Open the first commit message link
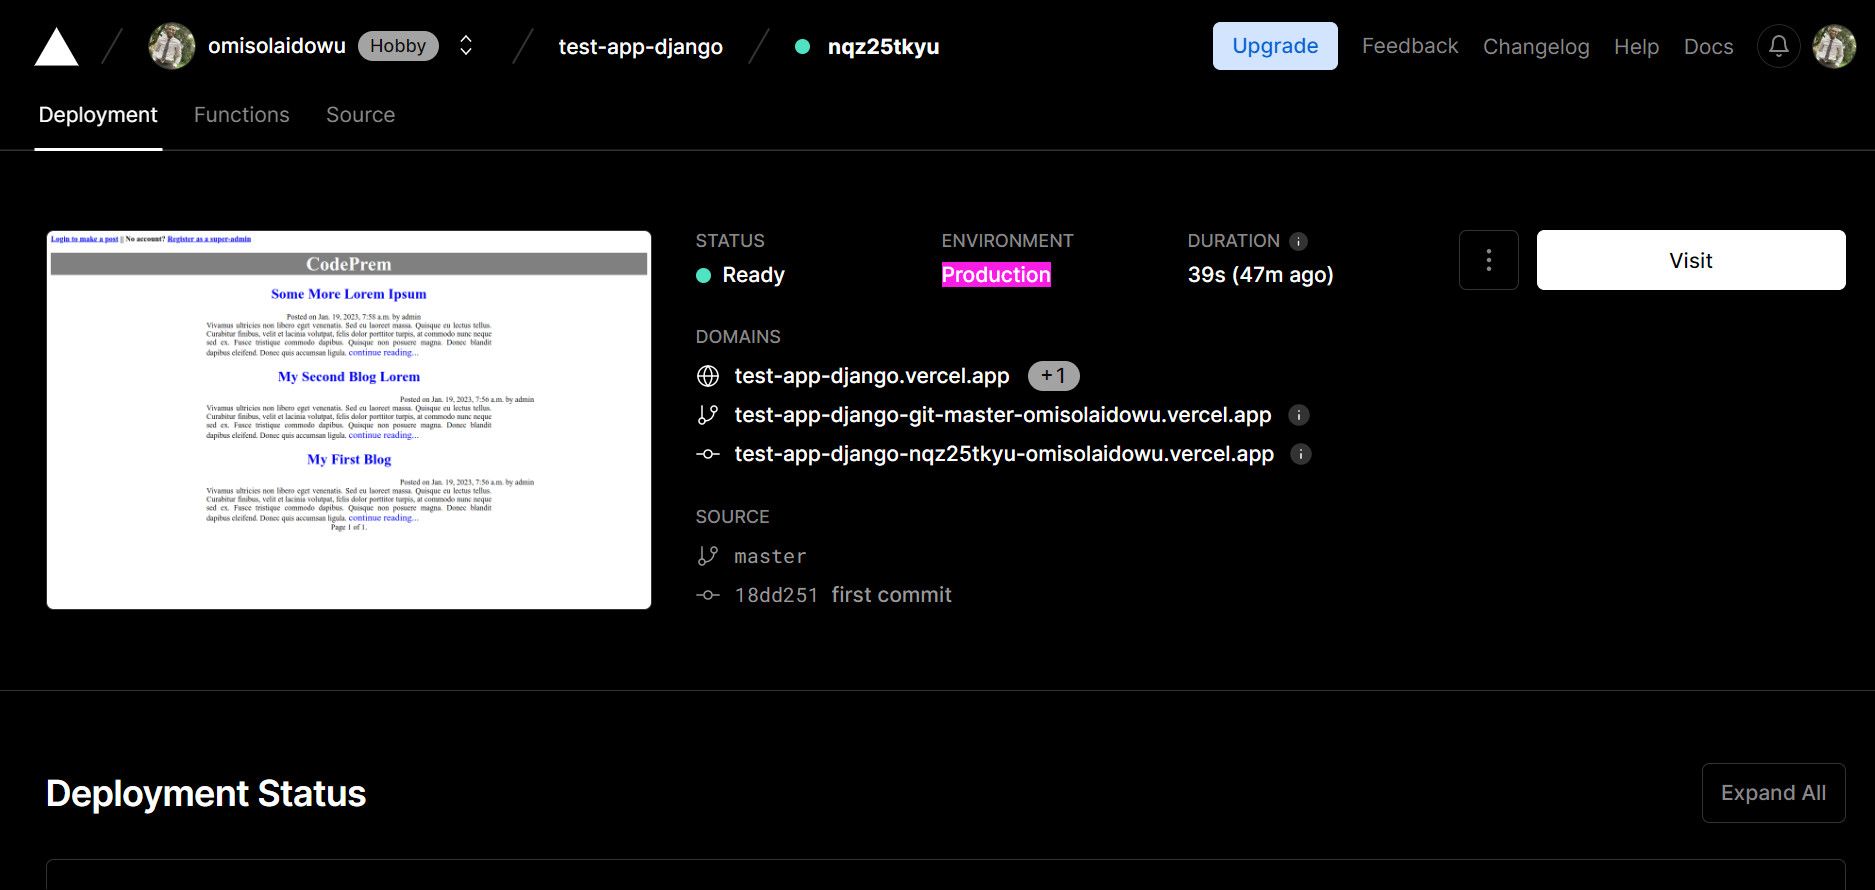The width and height of the screenshot is (1875, 890). (x=891, y=595)
